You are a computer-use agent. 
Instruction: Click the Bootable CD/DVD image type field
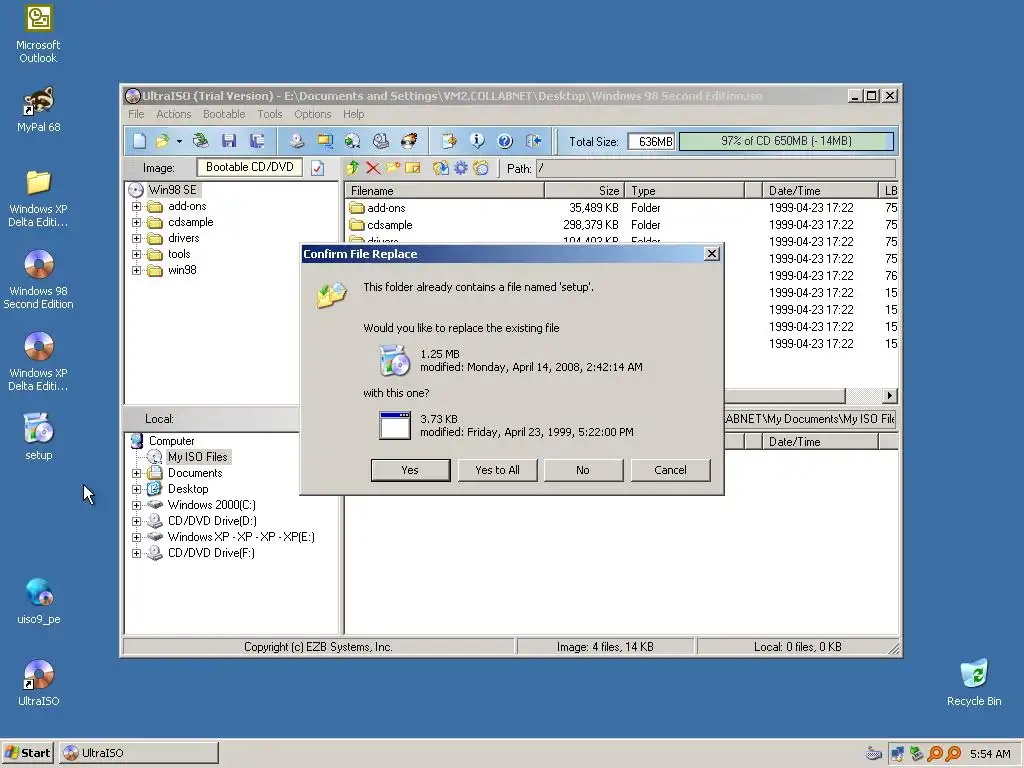(249, 167)
